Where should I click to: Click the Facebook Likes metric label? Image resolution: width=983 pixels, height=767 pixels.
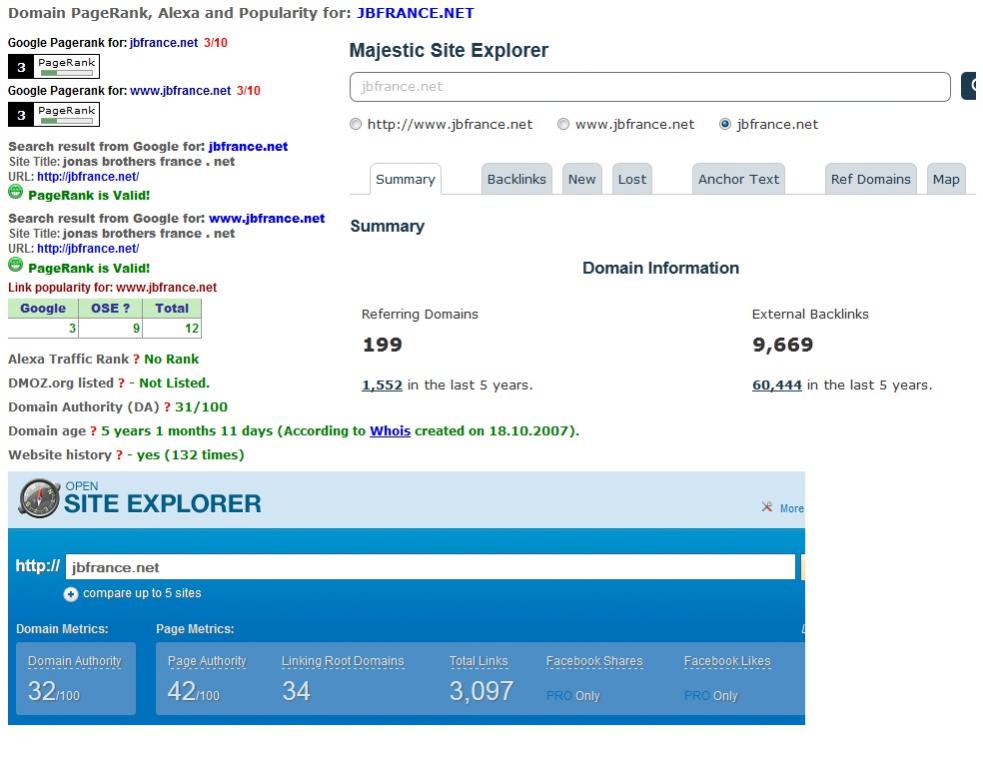point(727,661)
